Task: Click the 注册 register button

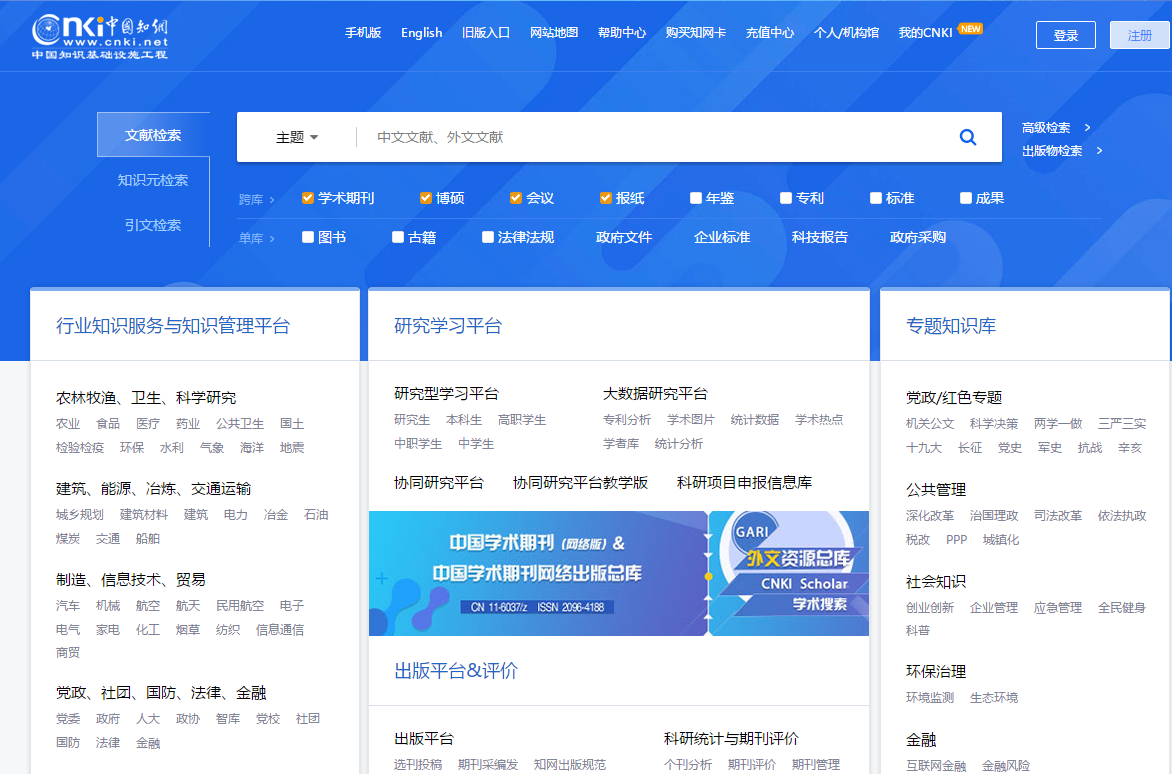Action: click(x=1140, y=35)
